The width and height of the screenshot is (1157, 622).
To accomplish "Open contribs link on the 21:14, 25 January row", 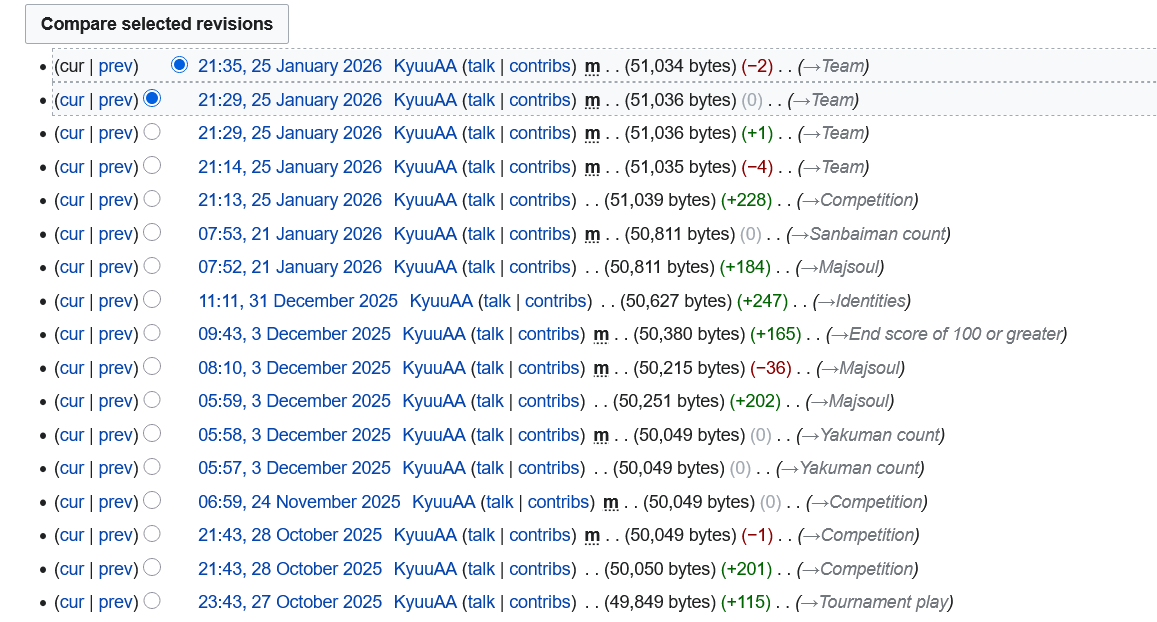I will (540, 167).
